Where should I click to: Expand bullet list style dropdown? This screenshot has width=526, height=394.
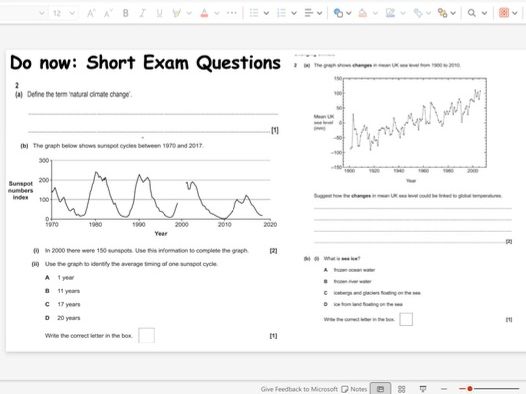[x=266, y=13]
